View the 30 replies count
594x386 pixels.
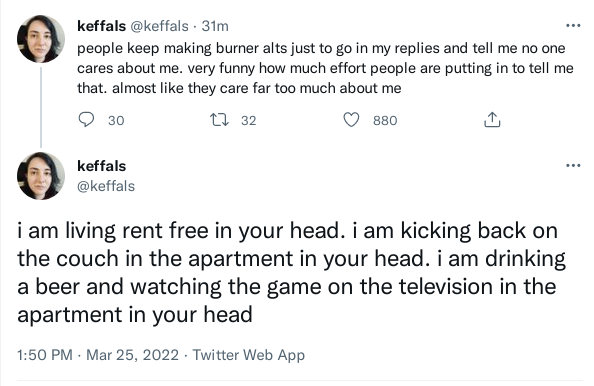[116, 120]
